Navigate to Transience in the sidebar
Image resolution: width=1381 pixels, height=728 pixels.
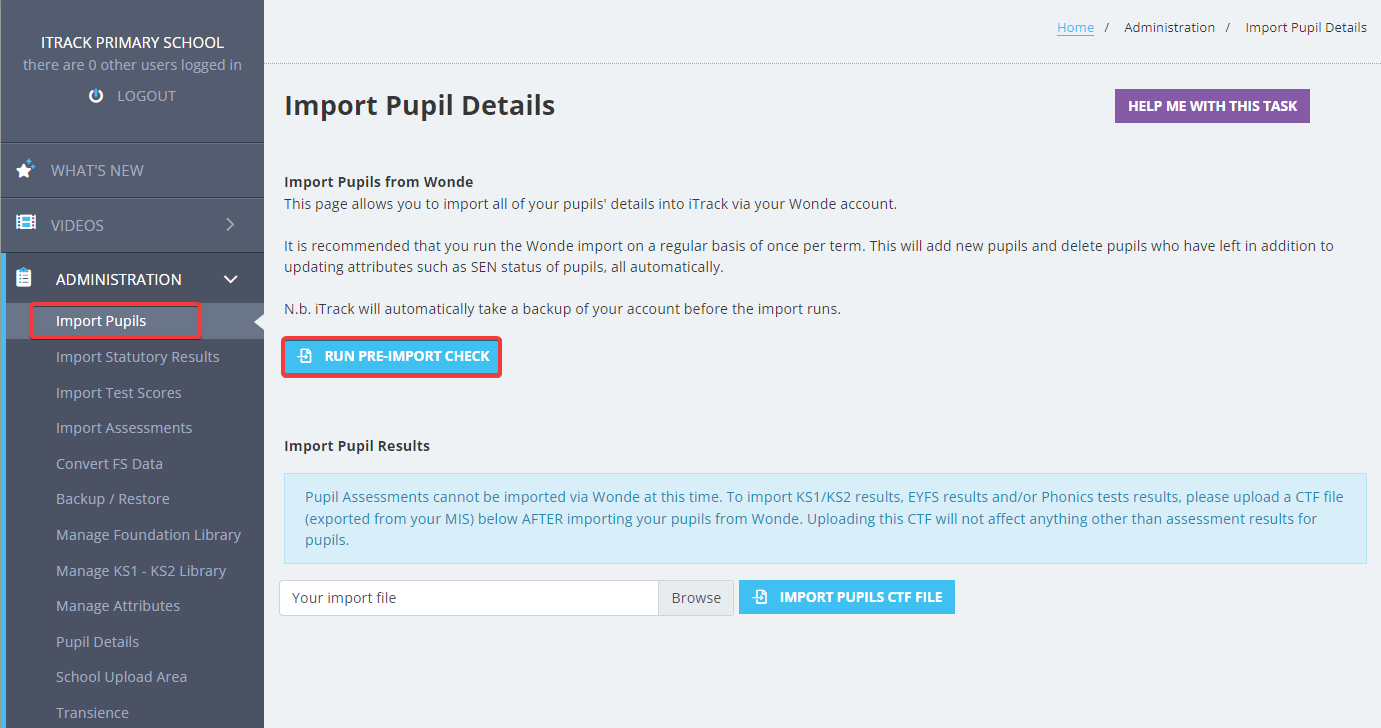click(x=93, y=712)
